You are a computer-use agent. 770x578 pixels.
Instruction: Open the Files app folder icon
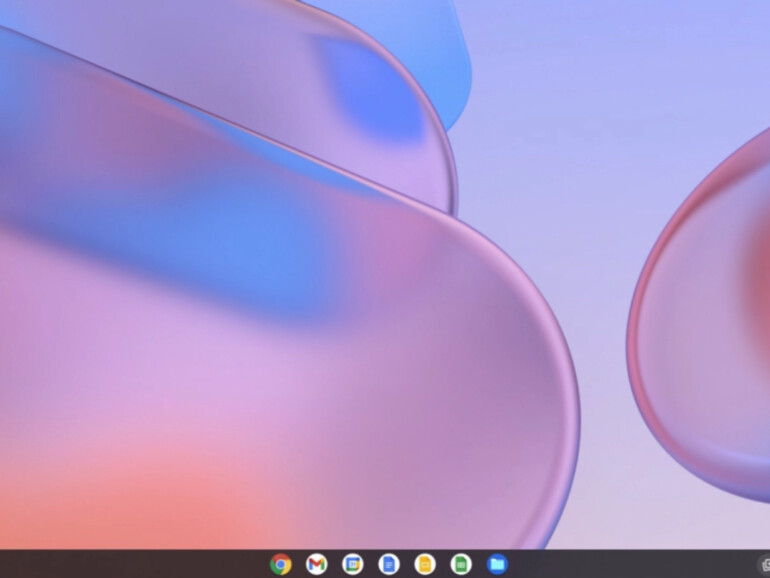pyautogui.click(x=497, y=564)
